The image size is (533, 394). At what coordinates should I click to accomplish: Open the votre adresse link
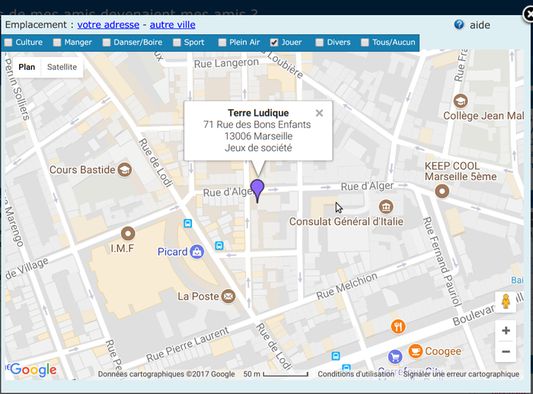tap(108, 25)
